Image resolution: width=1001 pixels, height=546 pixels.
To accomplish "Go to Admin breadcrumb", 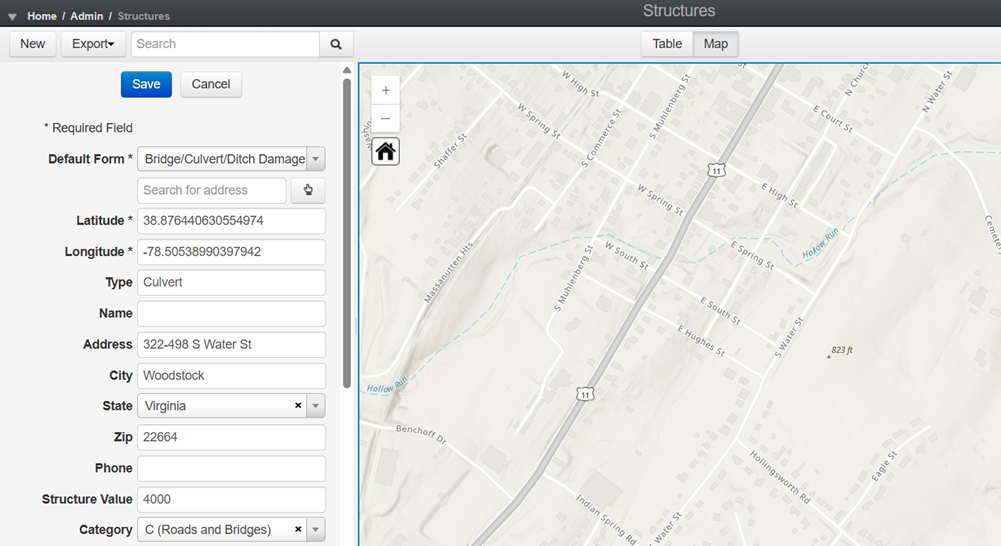I will (x=87, y=16).
